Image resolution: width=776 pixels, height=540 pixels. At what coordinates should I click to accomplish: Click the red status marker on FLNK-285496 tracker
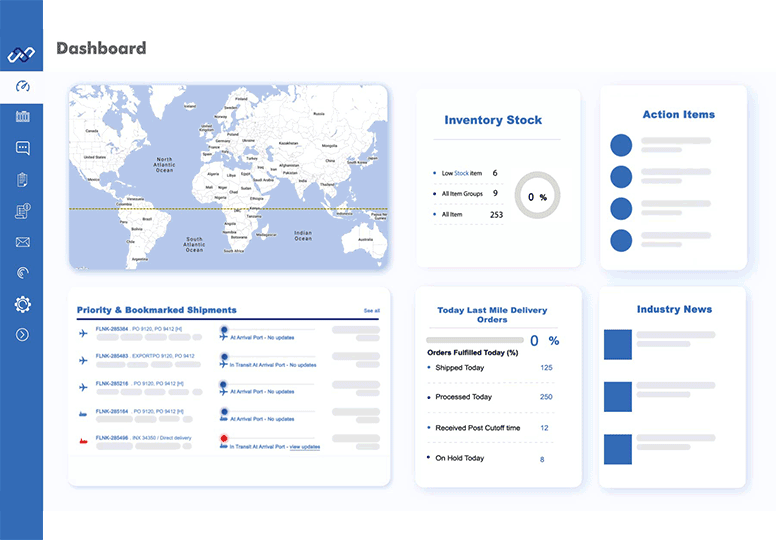pos(223,439)
